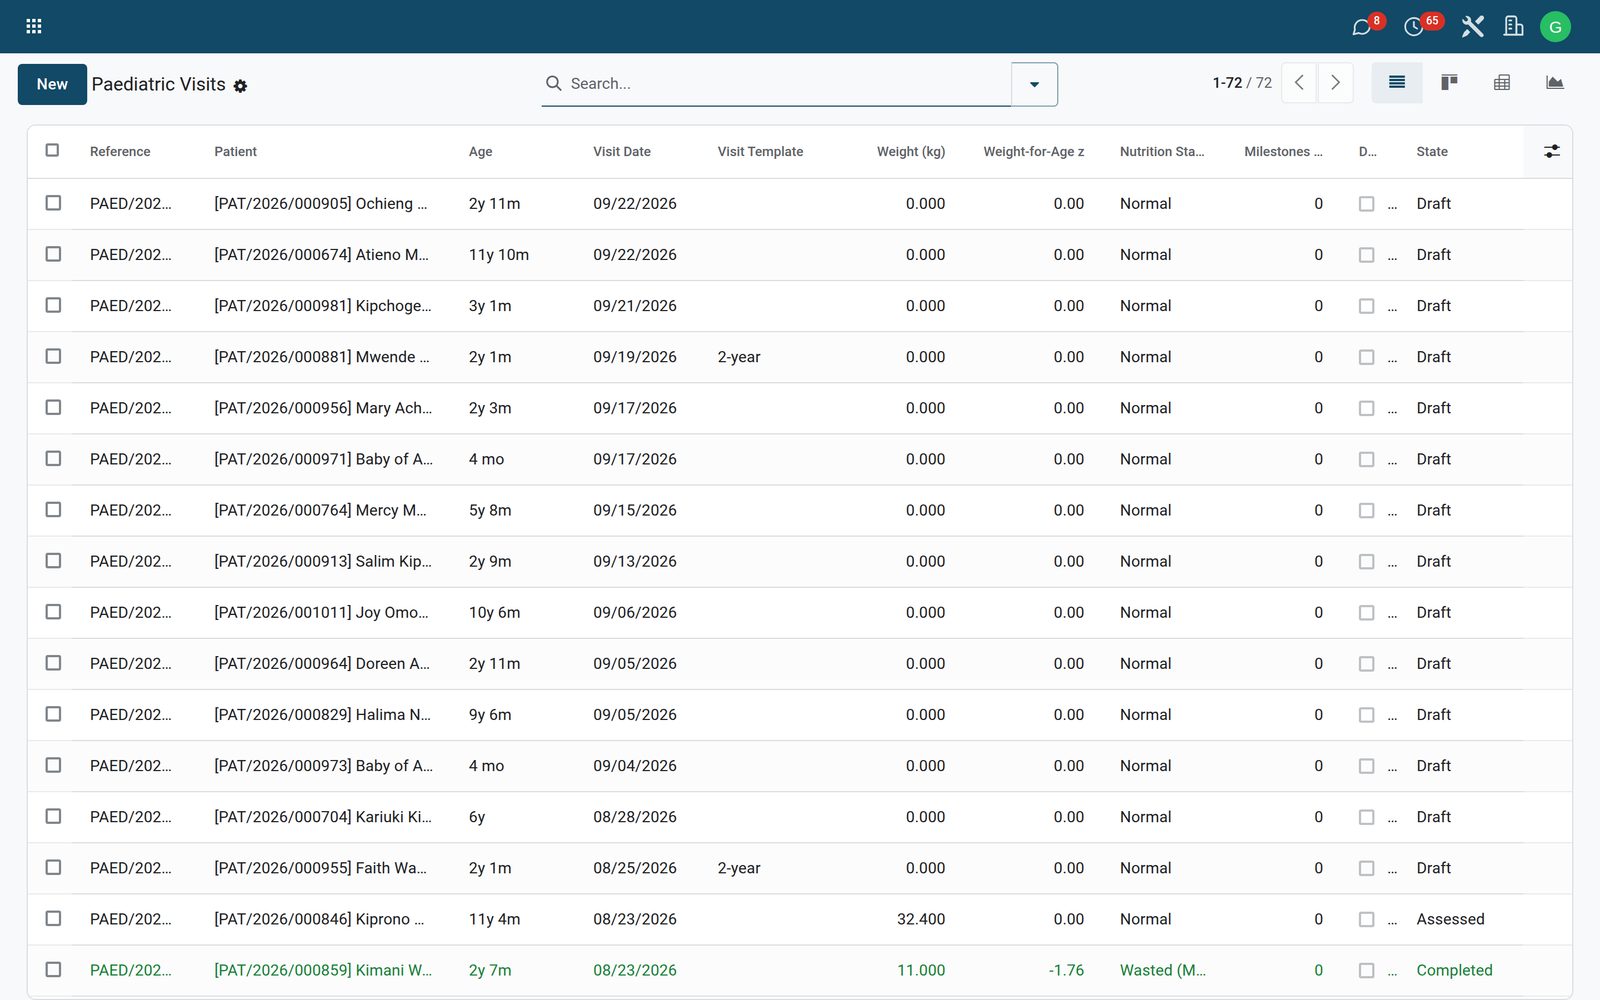Open the debug tools wrench icon
The width and height of the screenshot is (1600, 1000).
[1472, 27]
